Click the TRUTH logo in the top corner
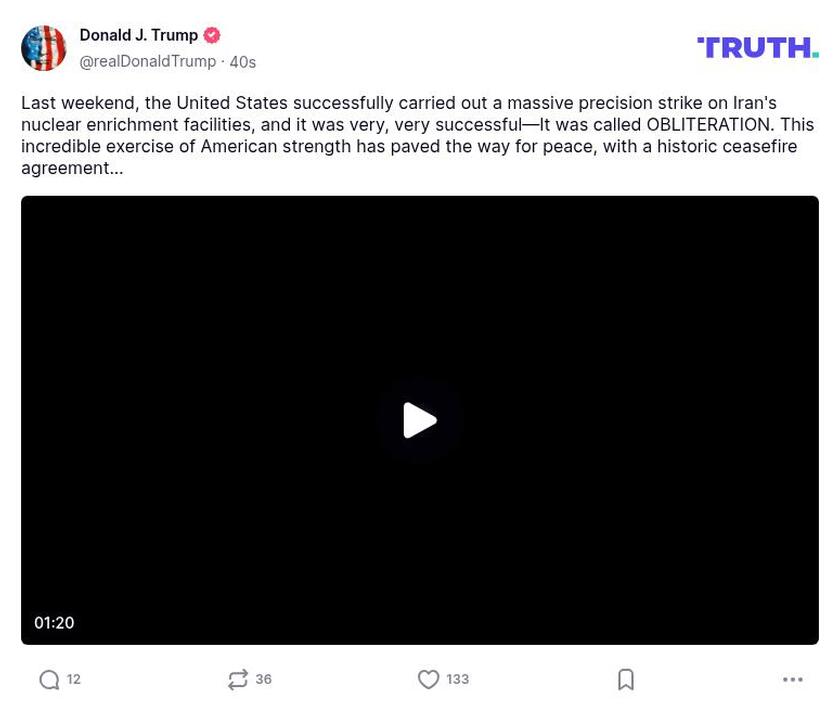This screenshot has width=840, height=718. pos(758,45)
